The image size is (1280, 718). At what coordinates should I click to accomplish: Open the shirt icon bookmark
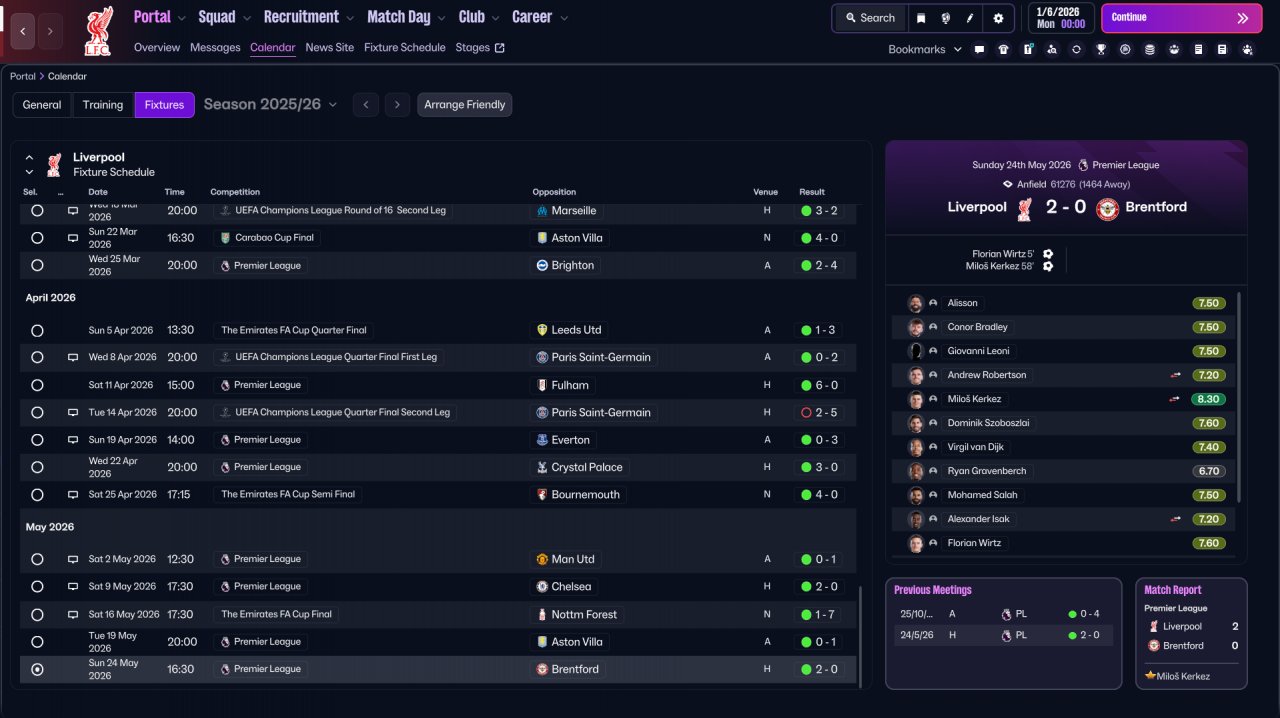tap(1004, 49)
